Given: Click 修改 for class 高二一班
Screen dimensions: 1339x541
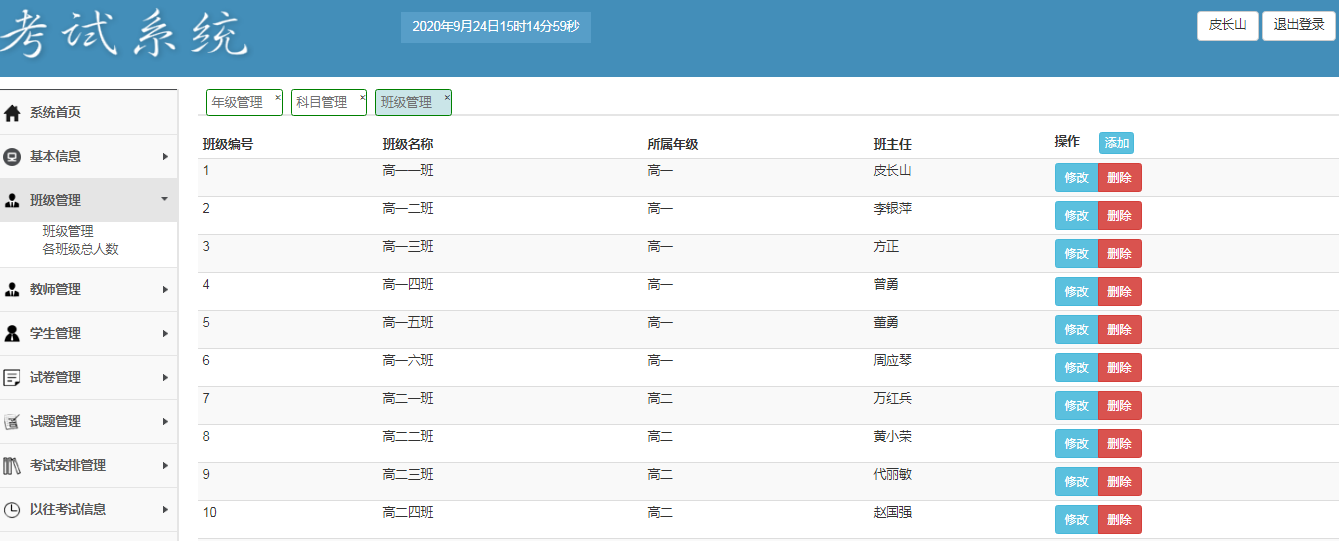Looking at the screenshot, I should click(x=1076, y=406).
